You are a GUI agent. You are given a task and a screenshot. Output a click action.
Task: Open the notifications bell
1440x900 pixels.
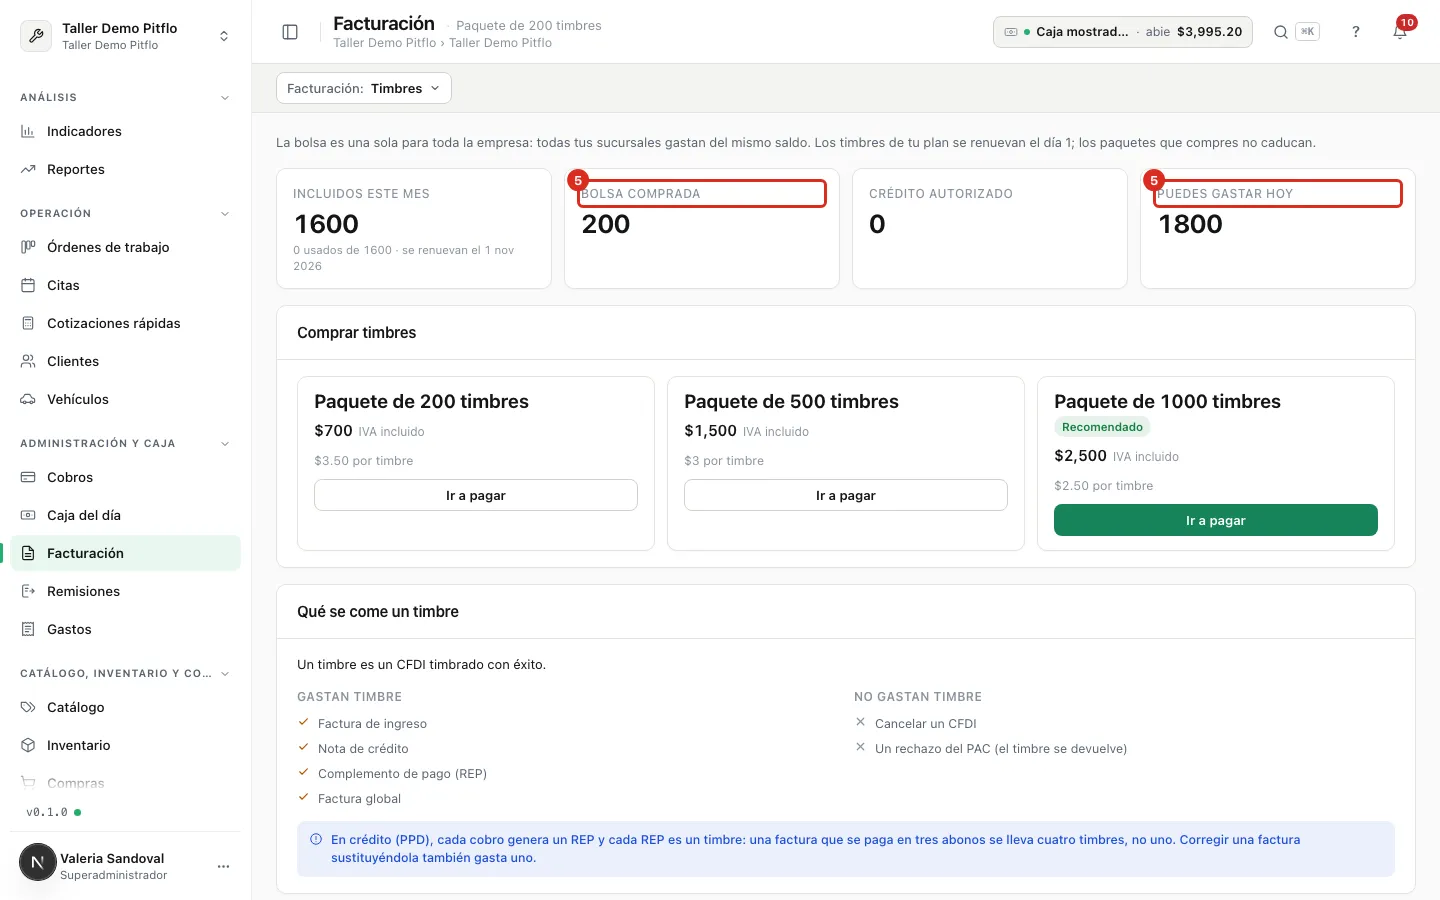(1400, 32)
